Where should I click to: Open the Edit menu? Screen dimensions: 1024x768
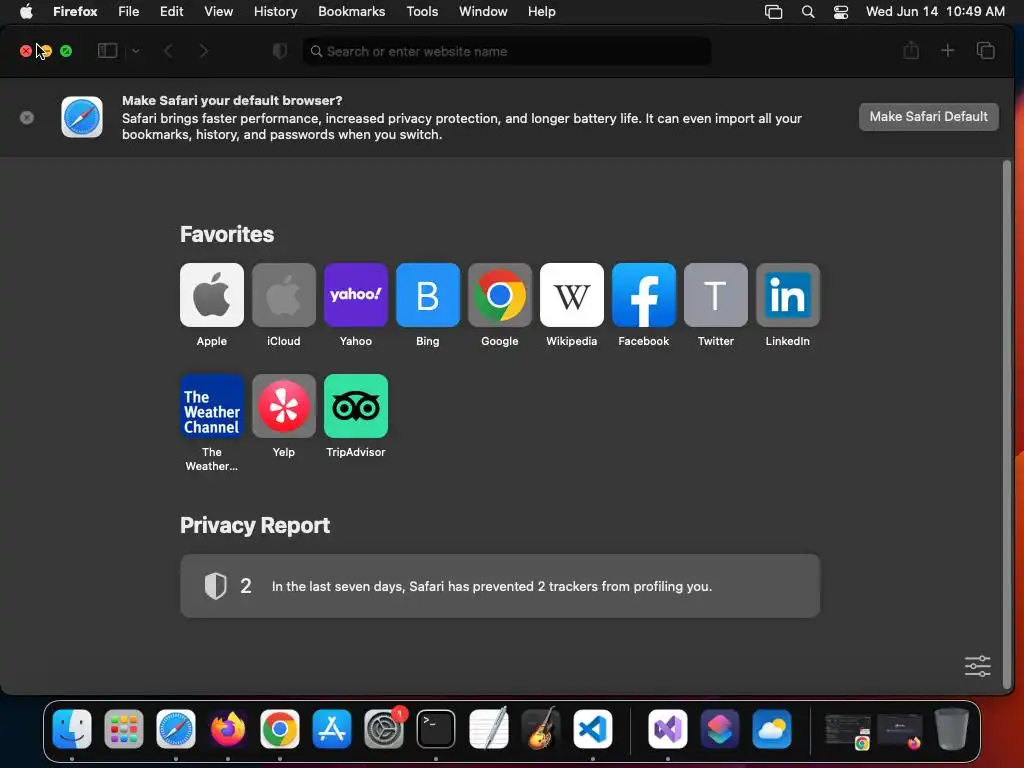172,11
